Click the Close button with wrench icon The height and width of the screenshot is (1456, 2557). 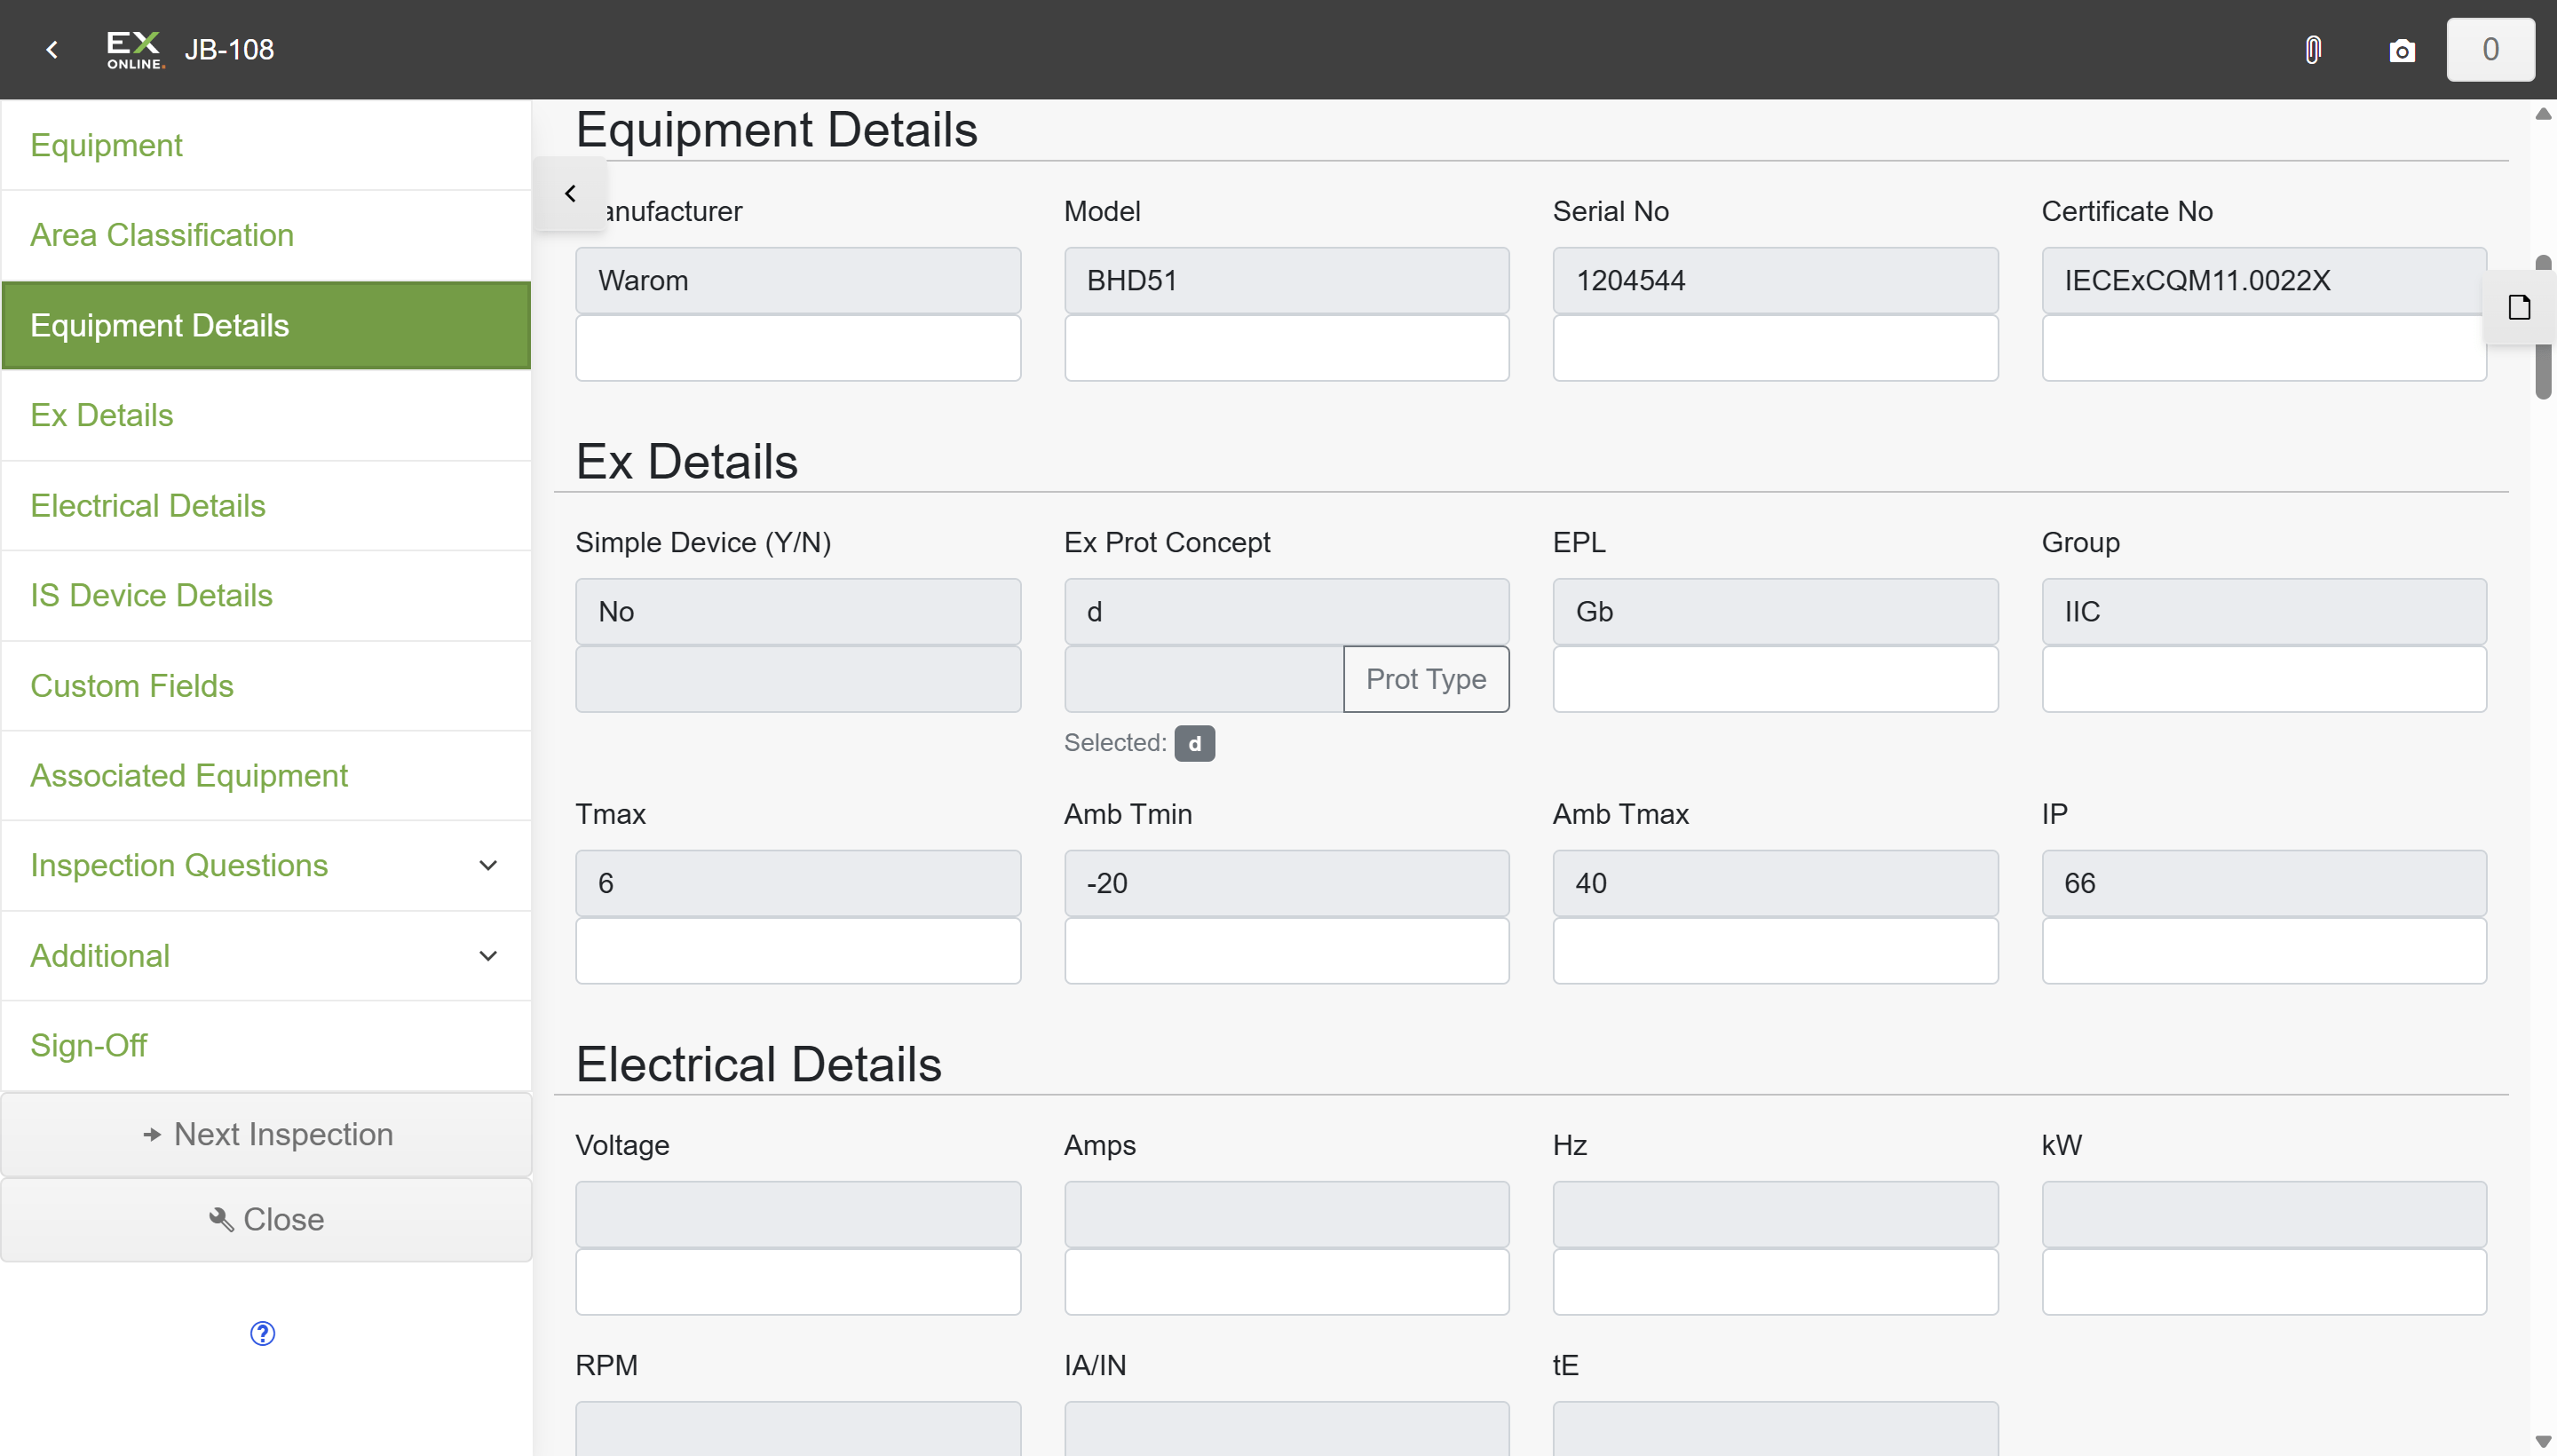click(x=266, y=1219)
